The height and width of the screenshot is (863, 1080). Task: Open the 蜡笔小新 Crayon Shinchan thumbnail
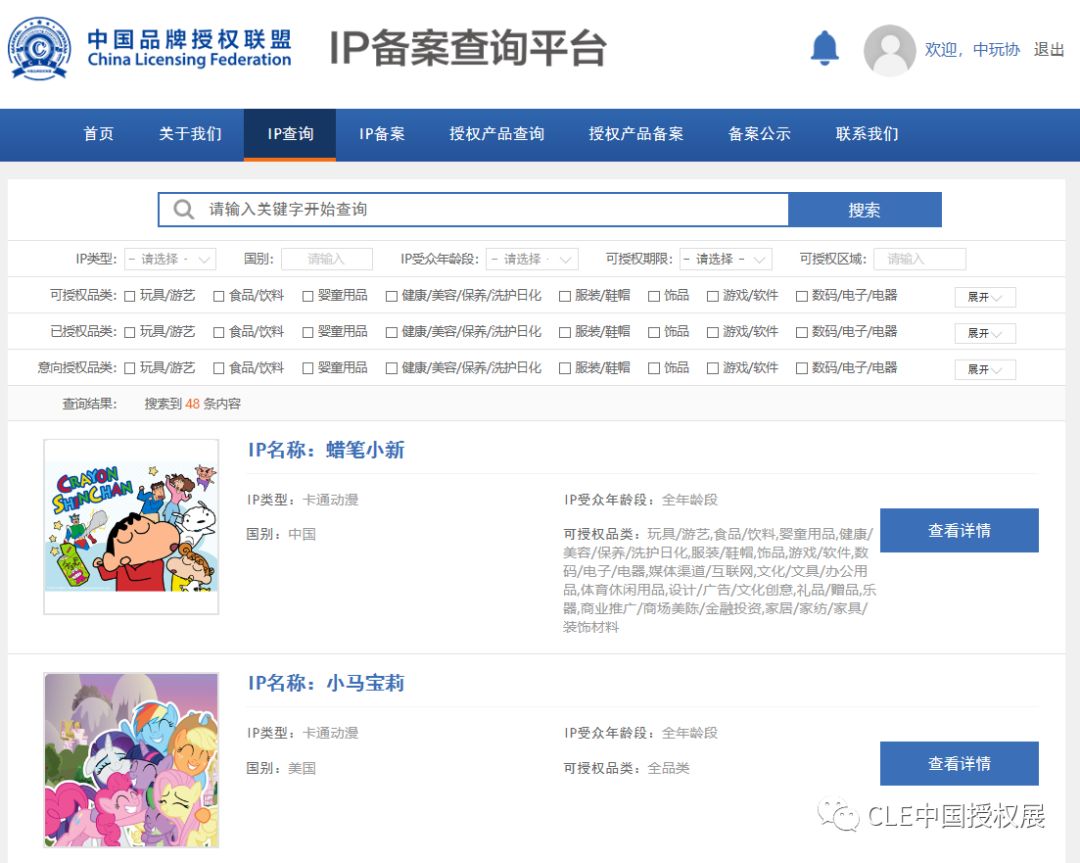131,526
